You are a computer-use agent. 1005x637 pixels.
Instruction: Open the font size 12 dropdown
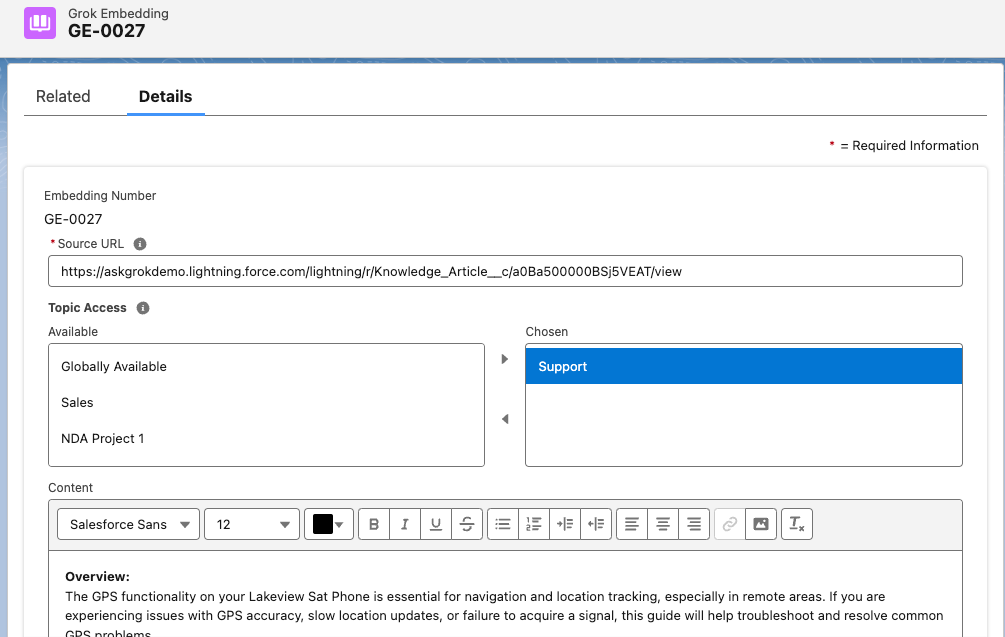pyautogui.click(x=252, y=524)
